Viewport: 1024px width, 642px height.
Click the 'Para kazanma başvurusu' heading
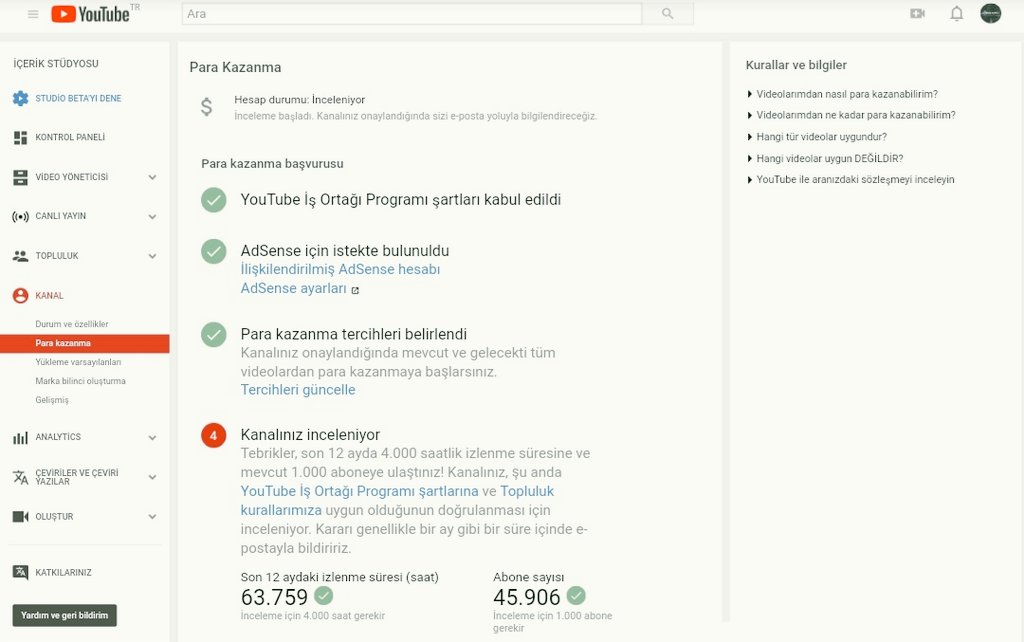pyautogui.click(x=272, y=164)
